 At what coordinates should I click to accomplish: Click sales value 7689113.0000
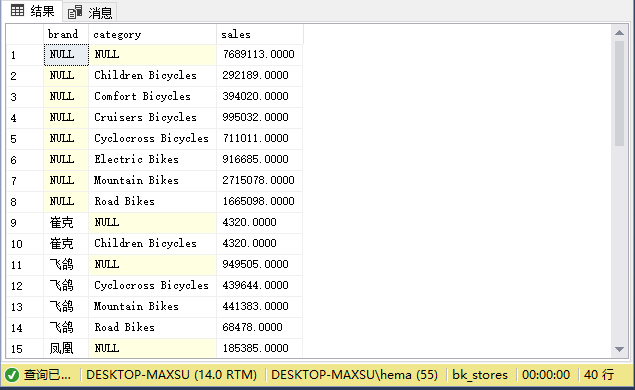click(x=260, y=55)
